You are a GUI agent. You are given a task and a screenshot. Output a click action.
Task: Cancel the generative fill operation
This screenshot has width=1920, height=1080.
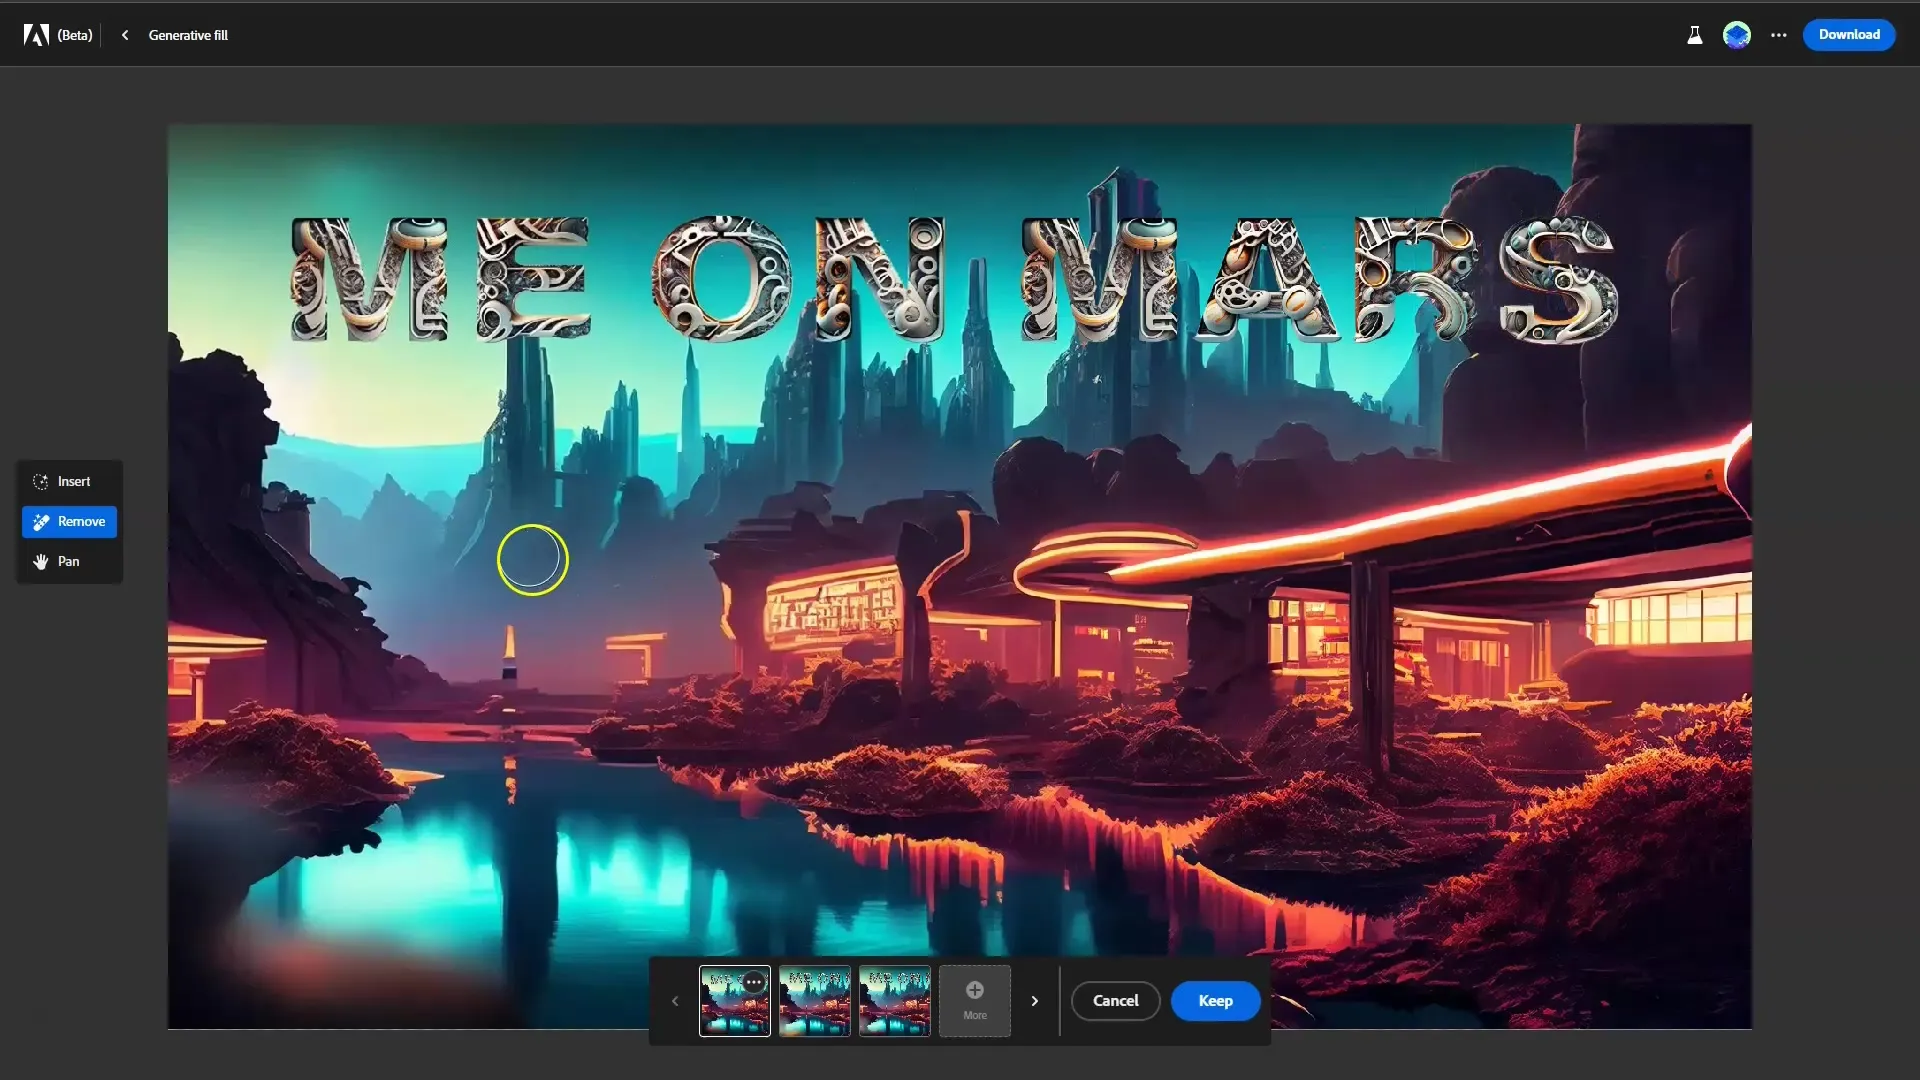click(x=1116, y=1000)
